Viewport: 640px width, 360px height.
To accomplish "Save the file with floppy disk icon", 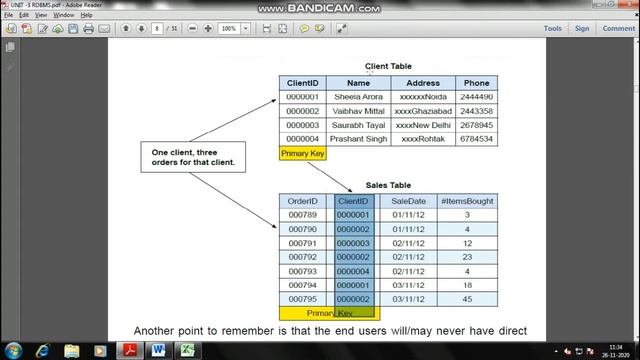I will [73, 29].
